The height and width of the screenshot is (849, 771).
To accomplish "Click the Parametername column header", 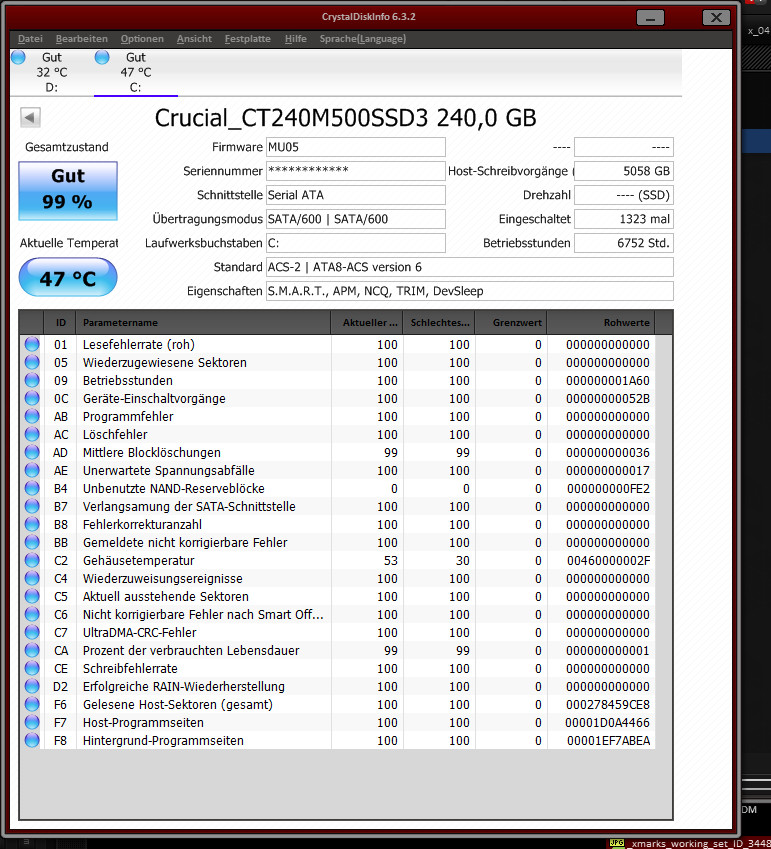I will tap(203, 322).
